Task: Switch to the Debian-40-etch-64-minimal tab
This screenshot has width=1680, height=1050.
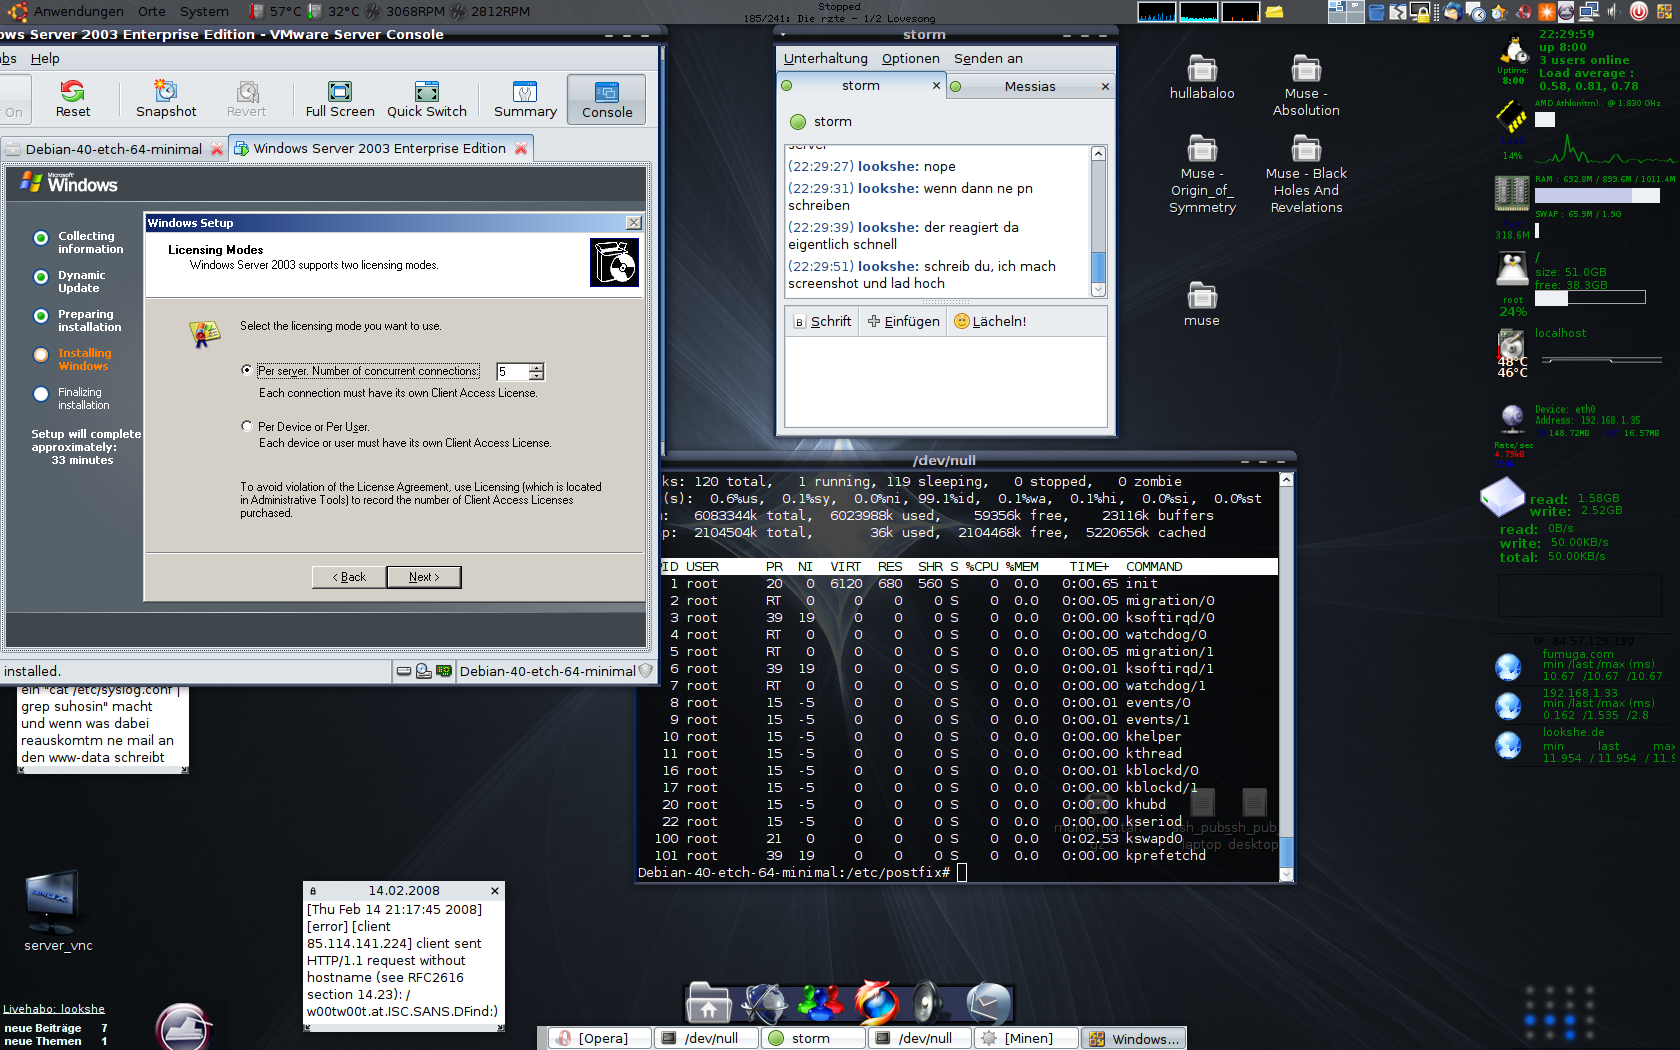Action: 114,149
